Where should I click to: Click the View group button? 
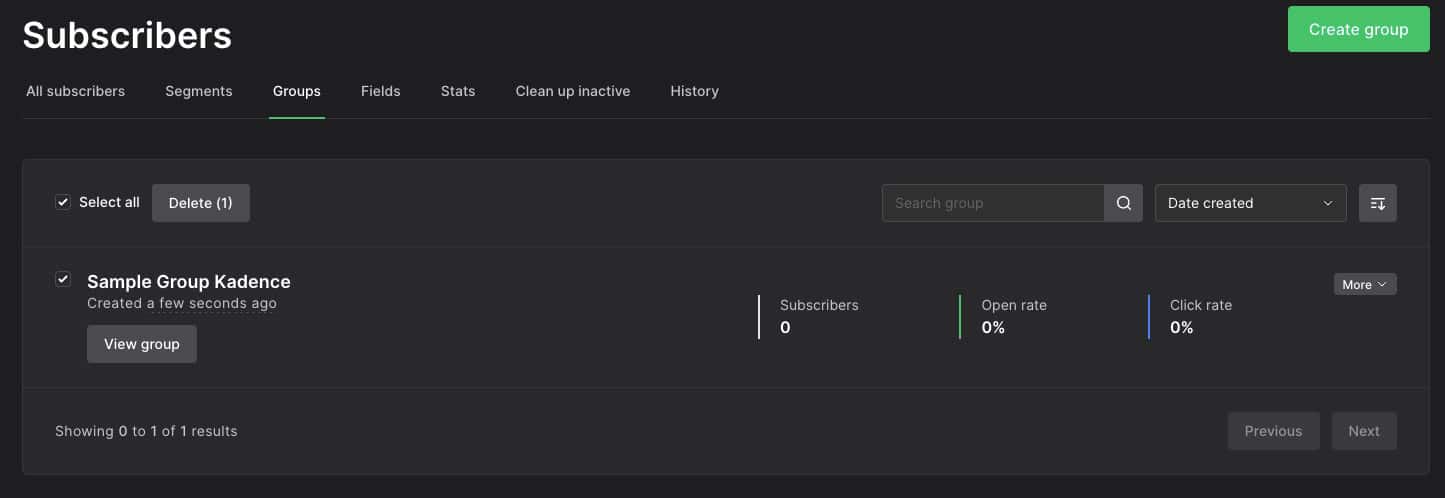142,344
